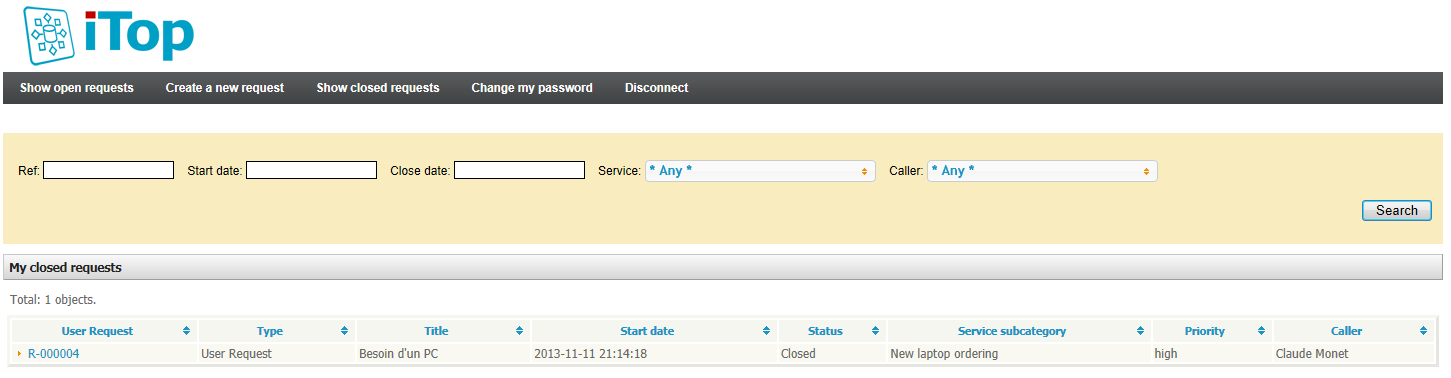Sort the Type column using its arrows
This screenshot has width=1451, height=378.
(344, 331)
